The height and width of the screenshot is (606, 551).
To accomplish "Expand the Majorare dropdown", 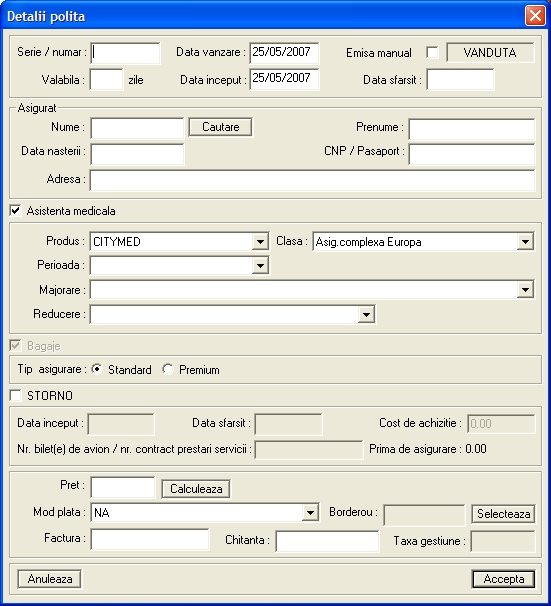I will [x=525, y=290].
